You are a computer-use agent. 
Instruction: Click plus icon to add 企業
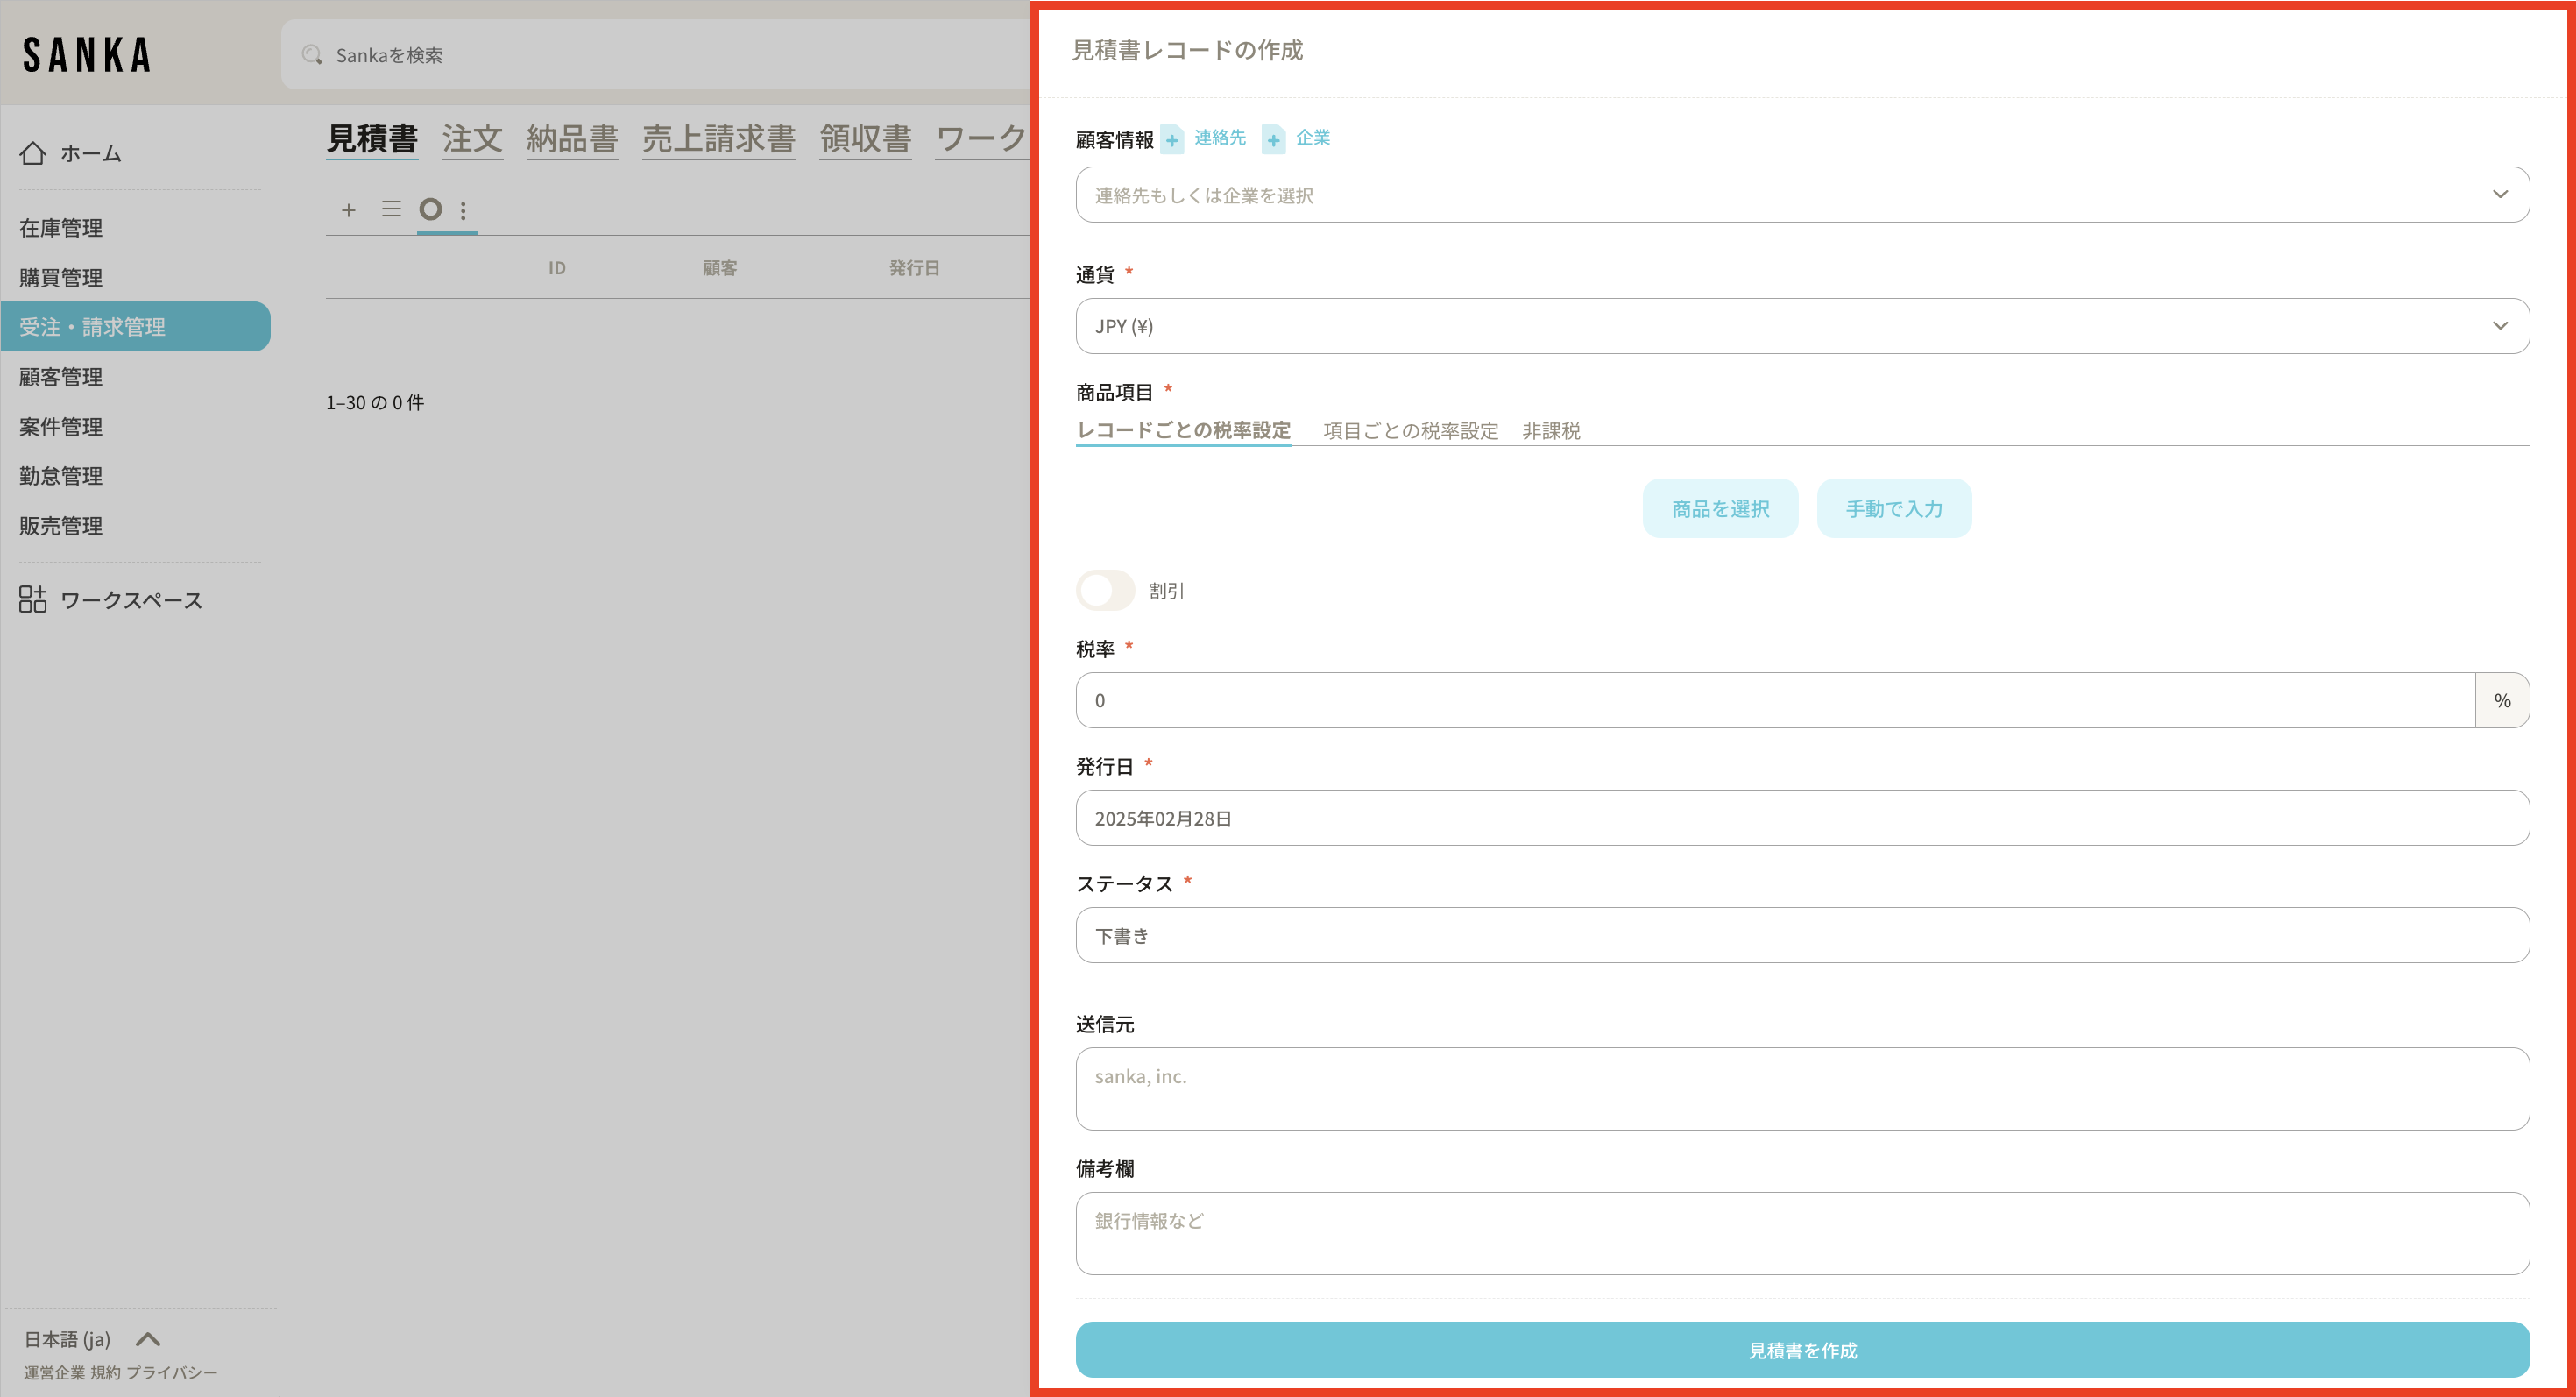1273,140
